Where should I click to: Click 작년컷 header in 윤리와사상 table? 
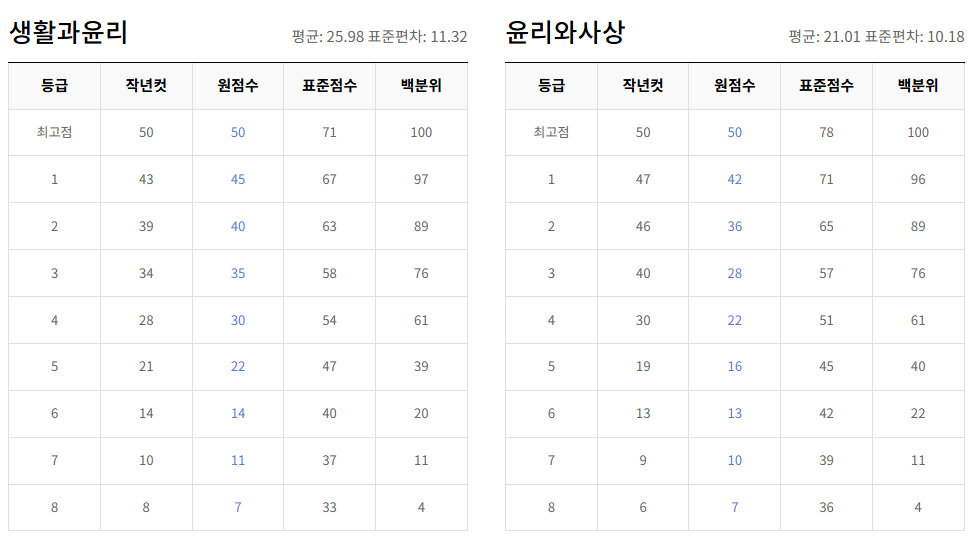tap(643, 85)
